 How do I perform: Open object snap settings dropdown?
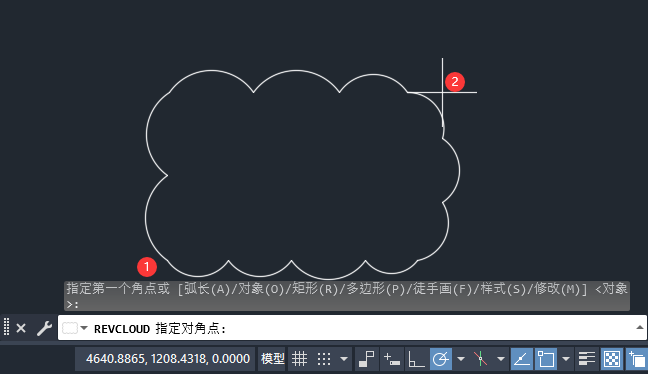pyautogui.click(x=566, y=359)
